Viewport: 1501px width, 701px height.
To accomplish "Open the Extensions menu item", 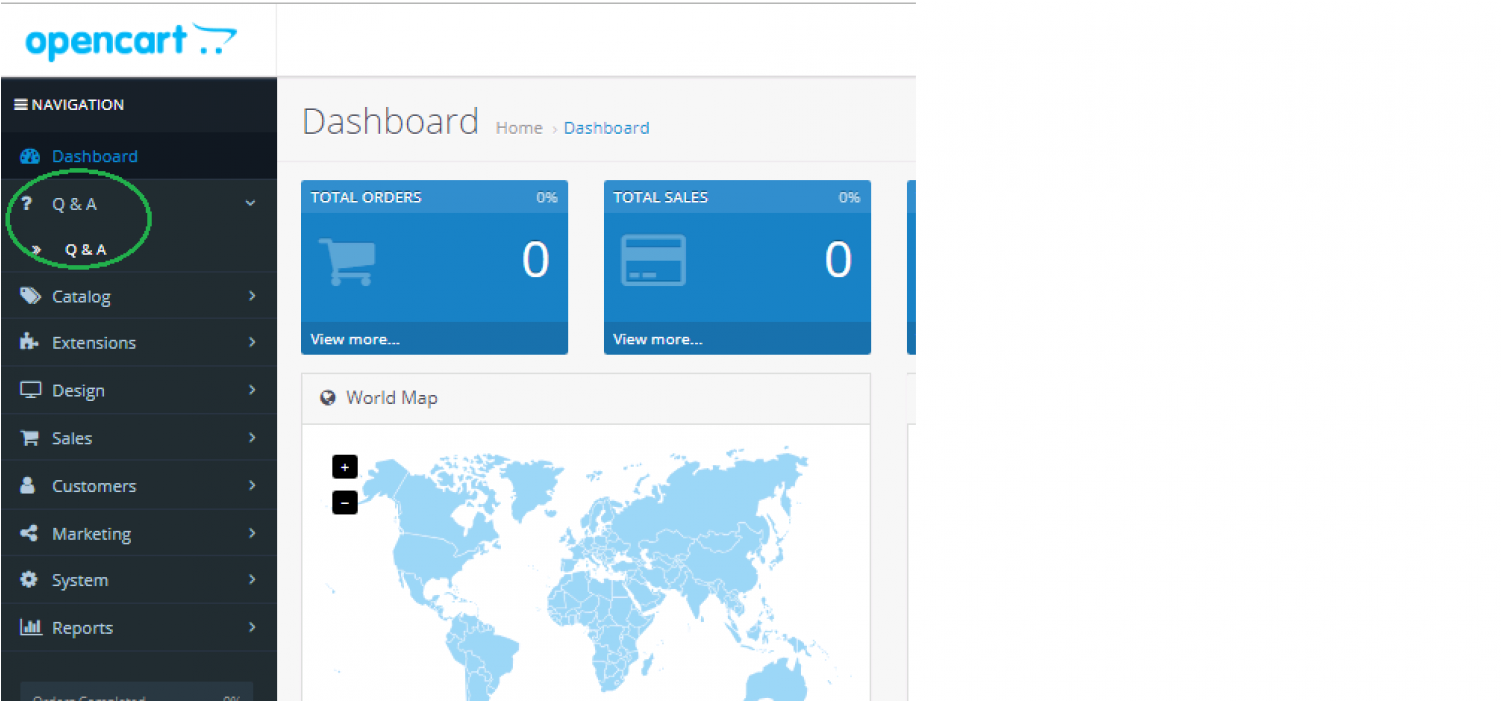I will (94, 342).
